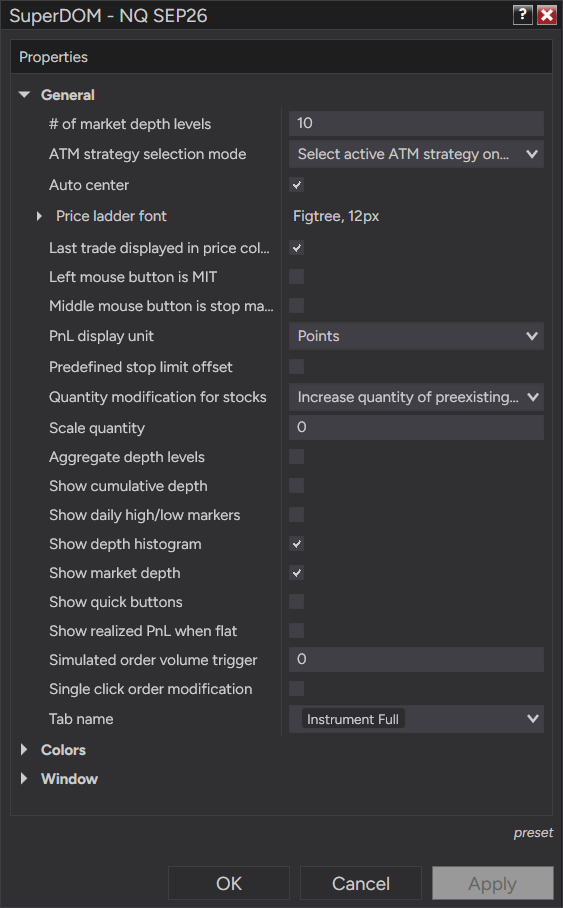The image size is (563, 908).
Task: Enable Middle mouse button is stop market
Action: tap(297, 306)
